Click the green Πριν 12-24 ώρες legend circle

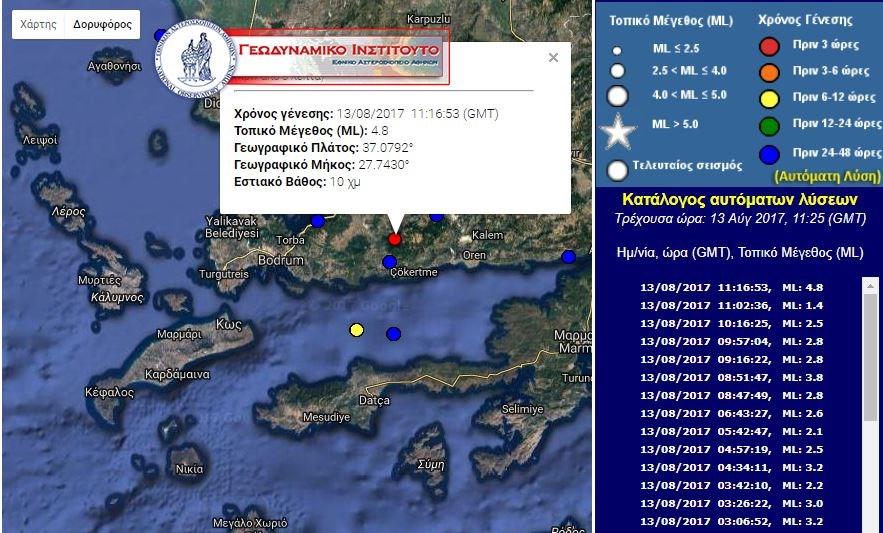(769, 126)
